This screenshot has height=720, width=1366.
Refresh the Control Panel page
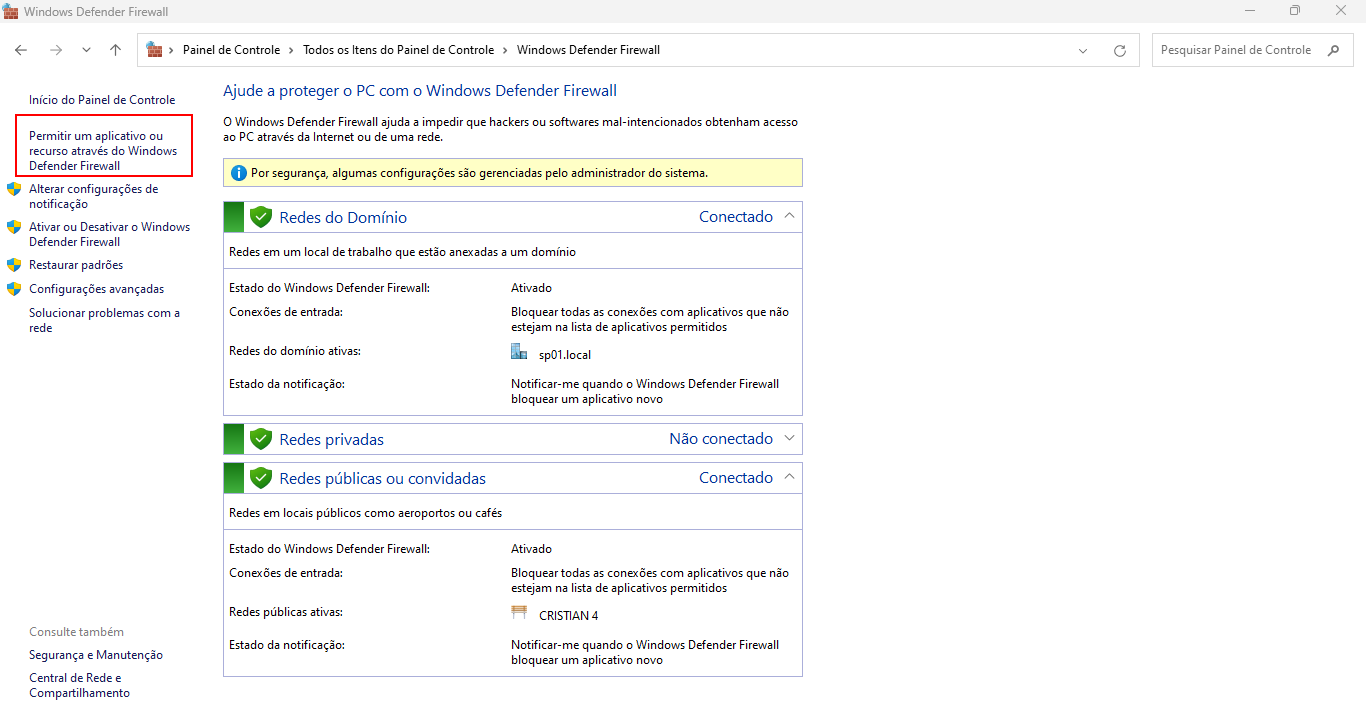(x=1120, y=50)
